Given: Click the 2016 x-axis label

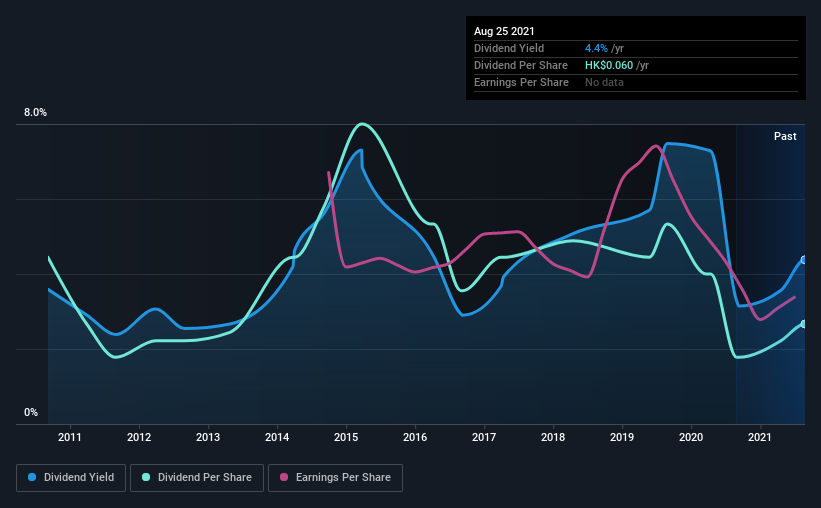Looking at the screenshot, I should [415, 437].
